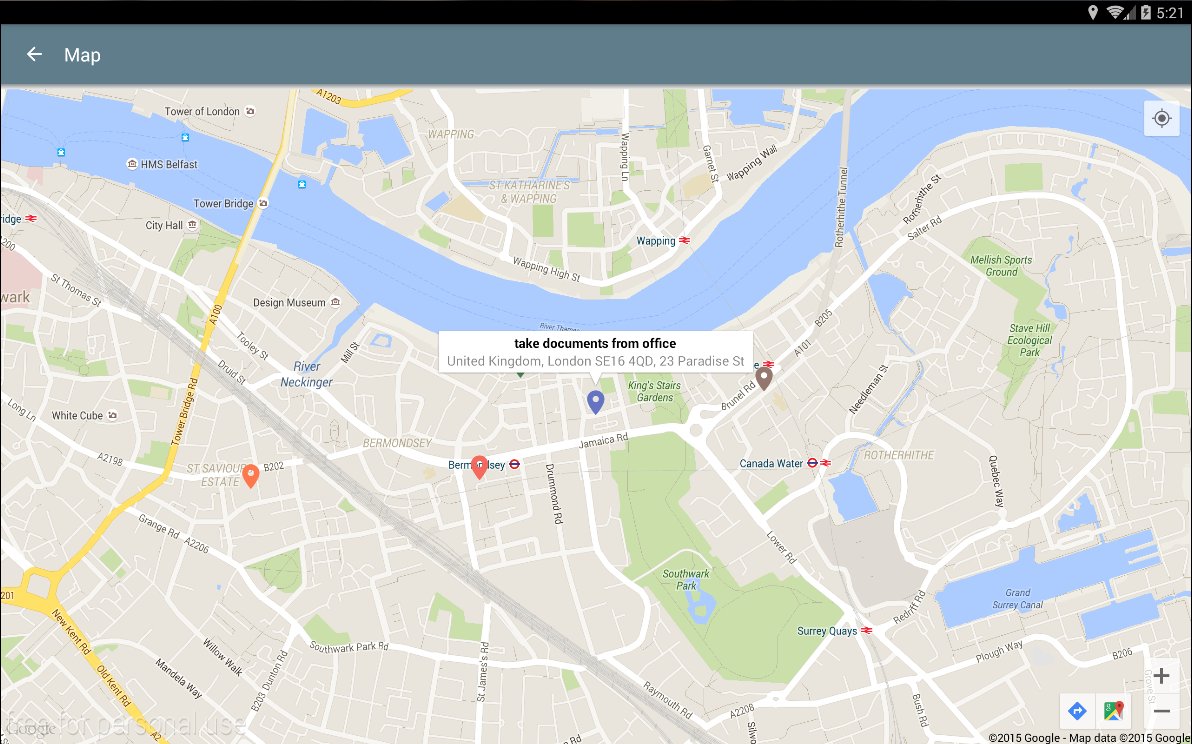
Task: Tap the orange marker at St Saviour's Estate
Action: click(x=251, y=476)
